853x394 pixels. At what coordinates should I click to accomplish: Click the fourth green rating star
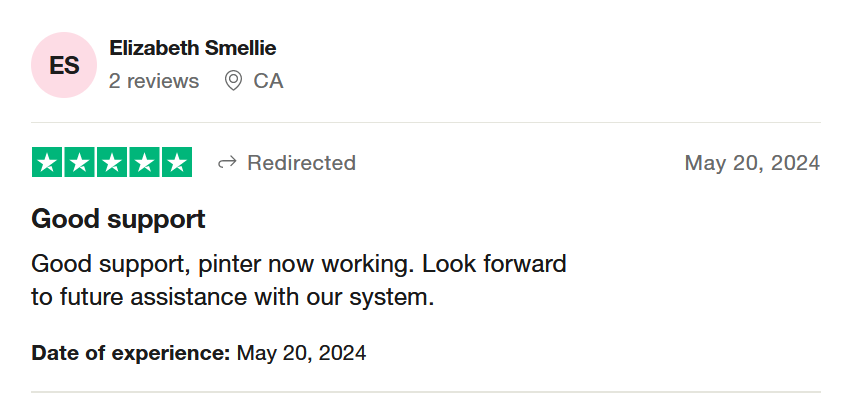(144, 162)
